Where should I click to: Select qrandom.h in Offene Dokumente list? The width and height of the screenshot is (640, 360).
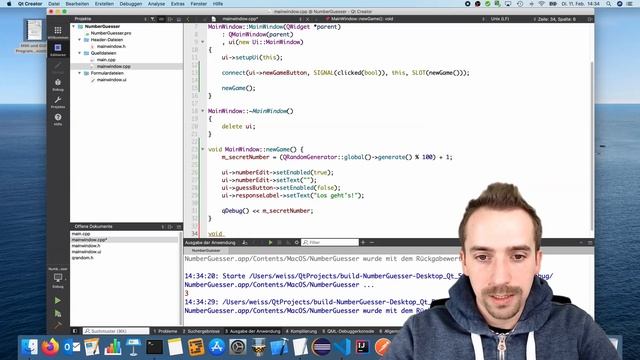pos(82,258)
